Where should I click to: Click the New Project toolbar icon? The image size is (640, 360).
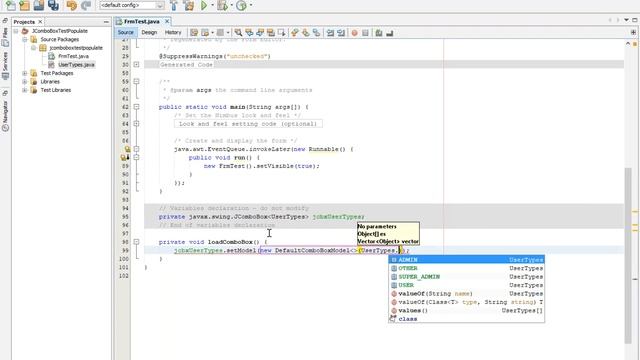tap(24, 5)
